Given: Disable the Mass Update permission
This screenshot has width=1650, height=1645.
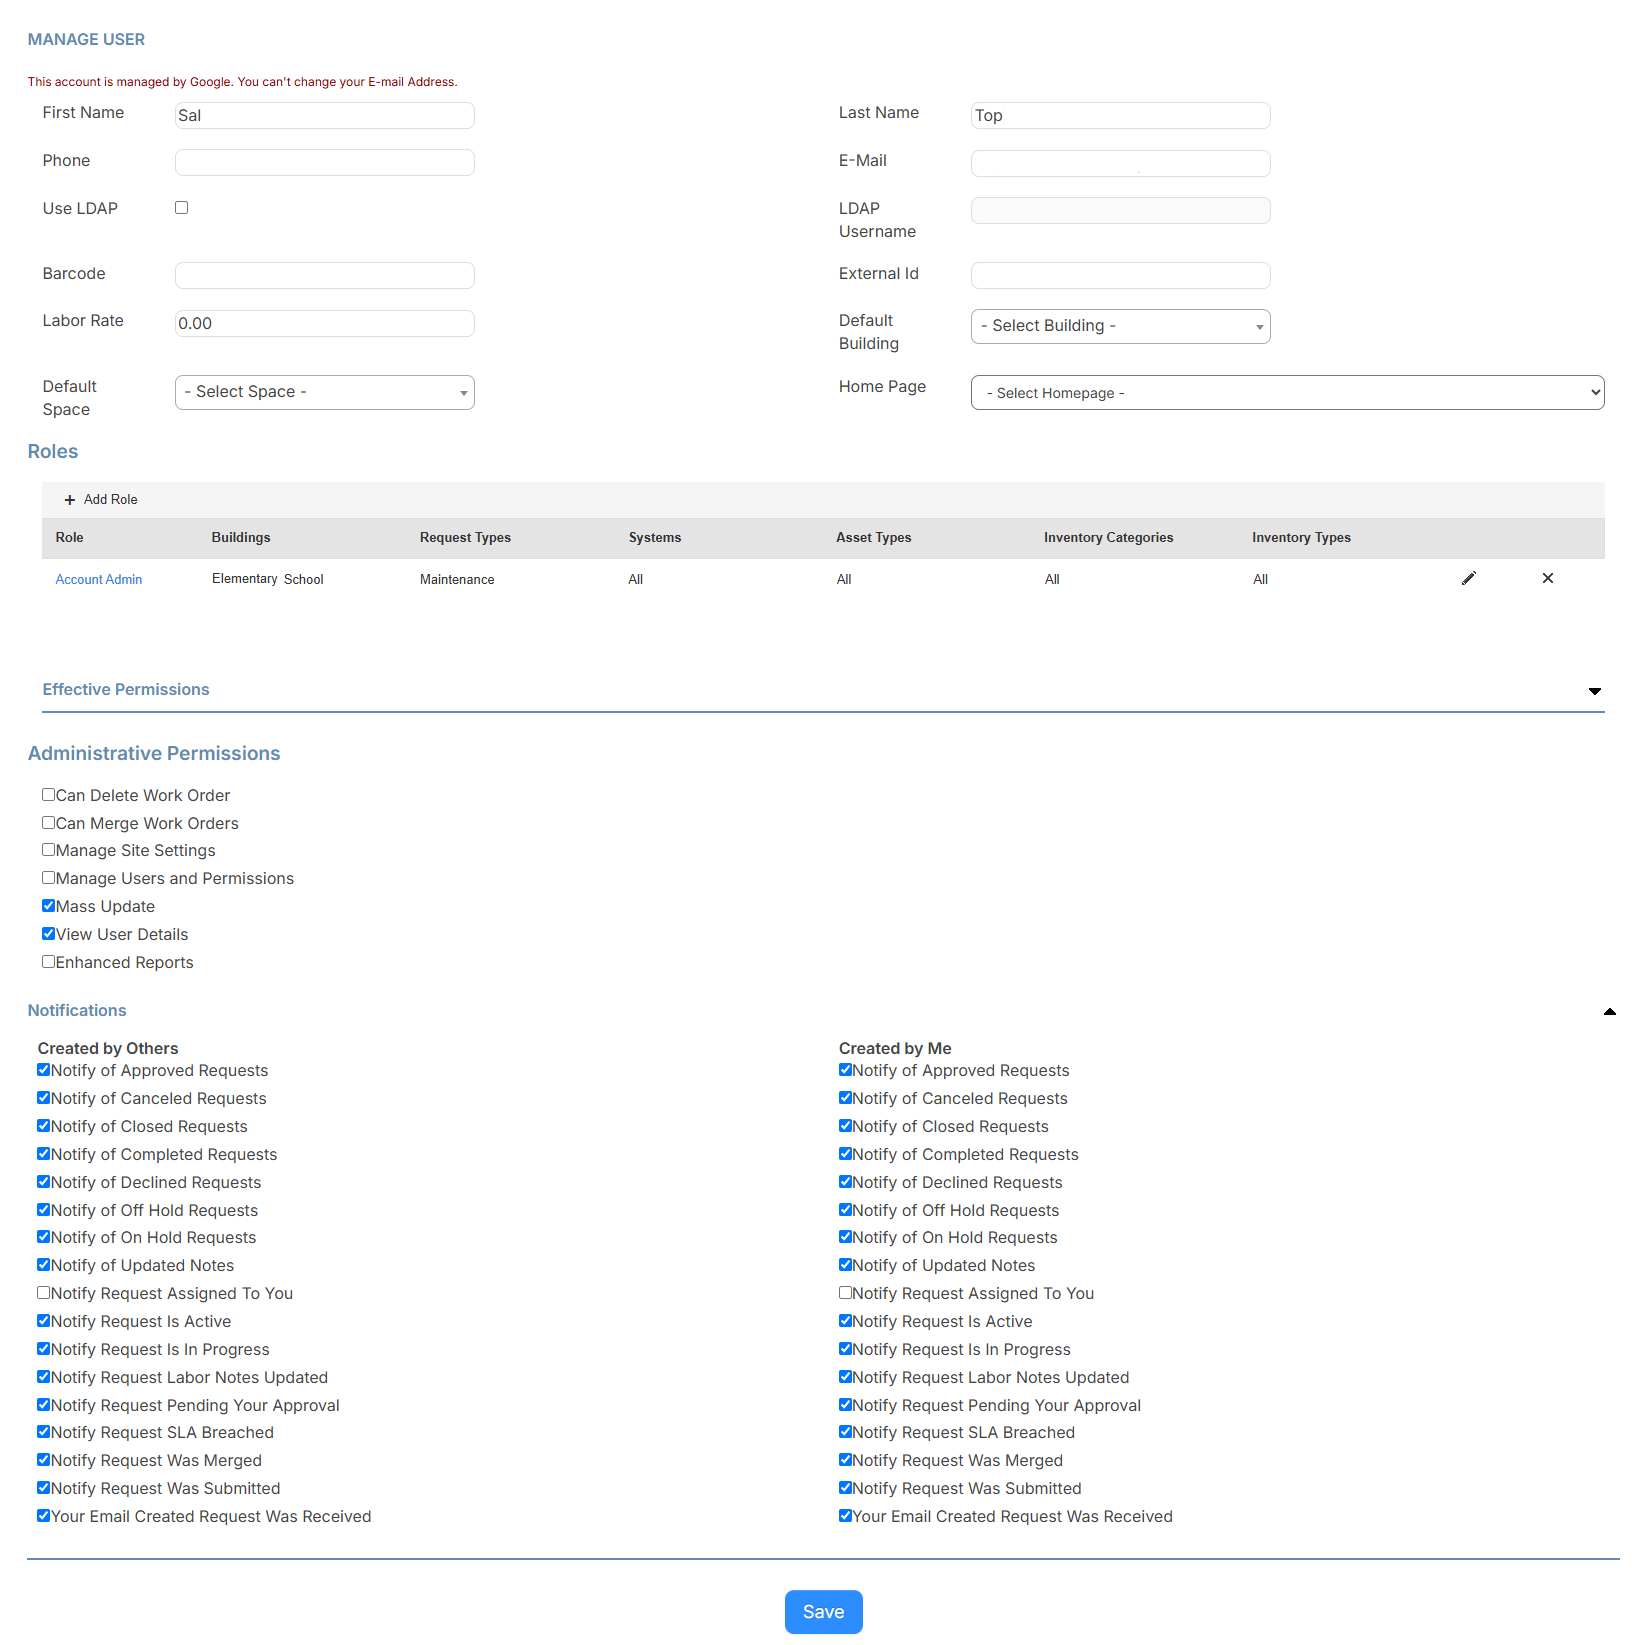Looking at the screenshot, I should click(48, 905).
